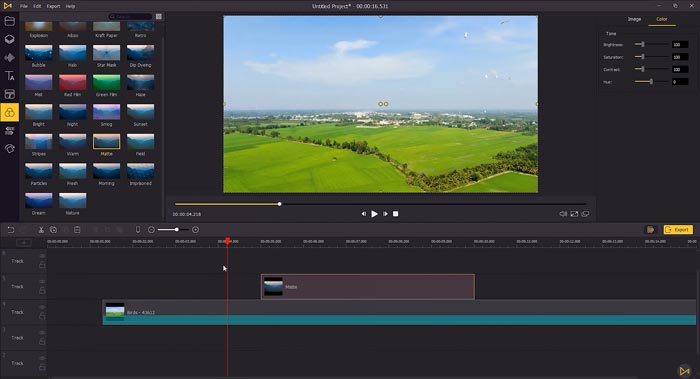
Task: Step back one frame in the player
Action: click(x=363, y=214)
